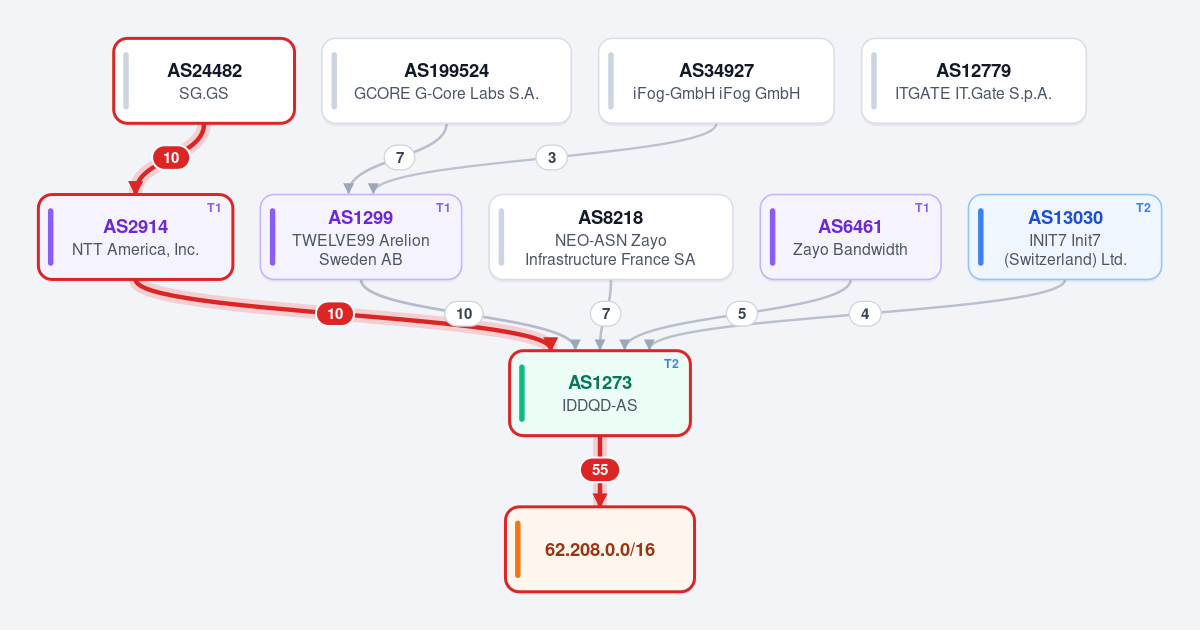1200x630 pixels.
Task: Click the 3 badge on iFog link
Action: point(551,158)
